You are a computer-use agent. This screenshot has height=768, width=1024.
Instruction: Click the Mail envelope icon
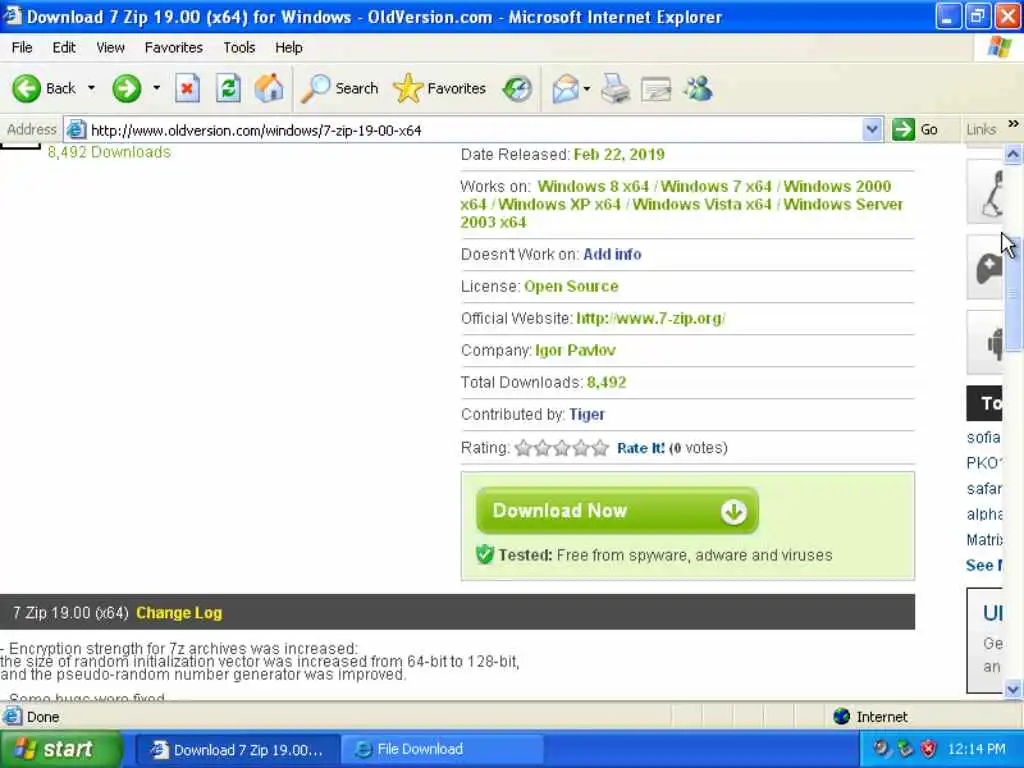[x=565, y=89]
